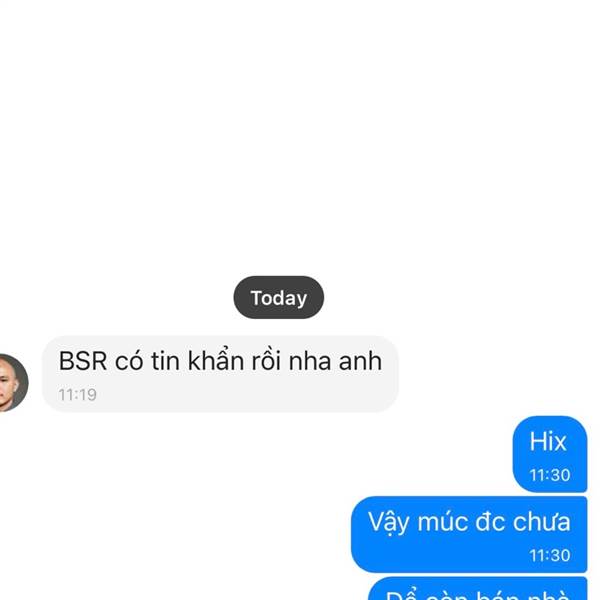Image resolution: width=600 pixels, height=600 pixels.
Task: Click the word rồi in received message
Action: (x=266, y=360)
